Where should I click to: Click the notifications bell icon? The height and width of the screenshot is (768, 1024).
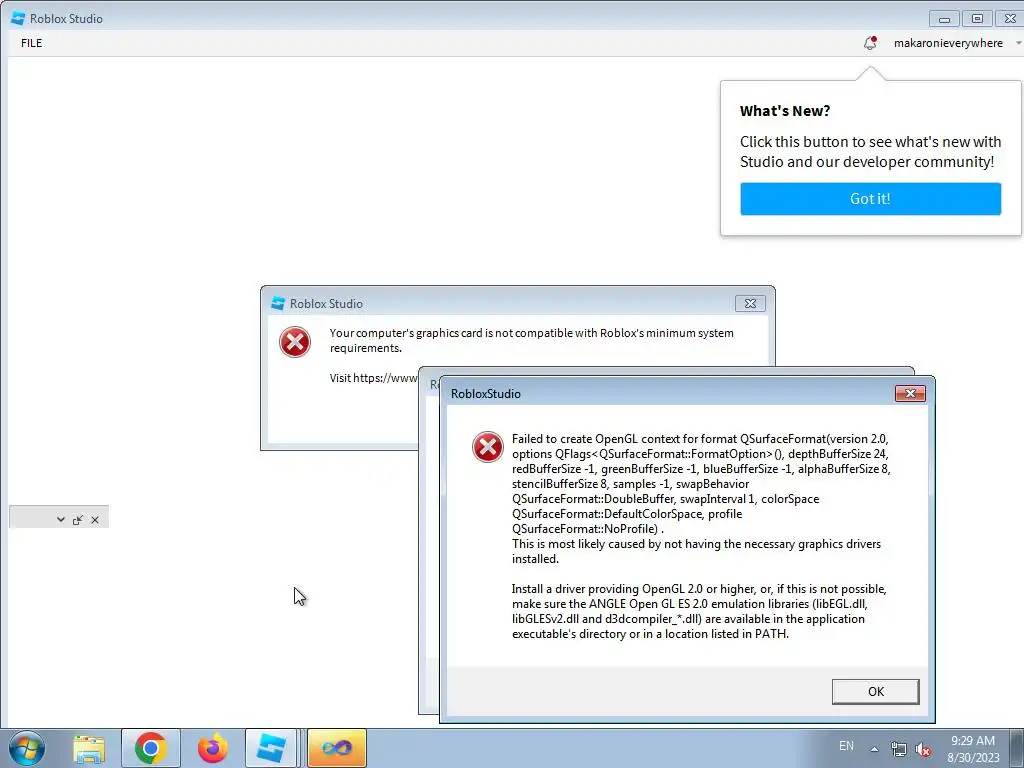pyautogui.click(x=870, y=43)
